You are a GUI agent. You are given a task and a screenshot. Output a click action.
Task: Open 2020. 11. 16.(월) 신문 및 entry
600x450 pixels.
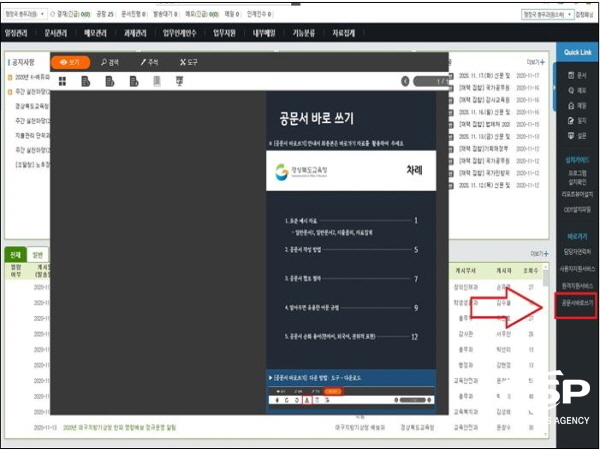pyautogui.click(x=484, y=112)
